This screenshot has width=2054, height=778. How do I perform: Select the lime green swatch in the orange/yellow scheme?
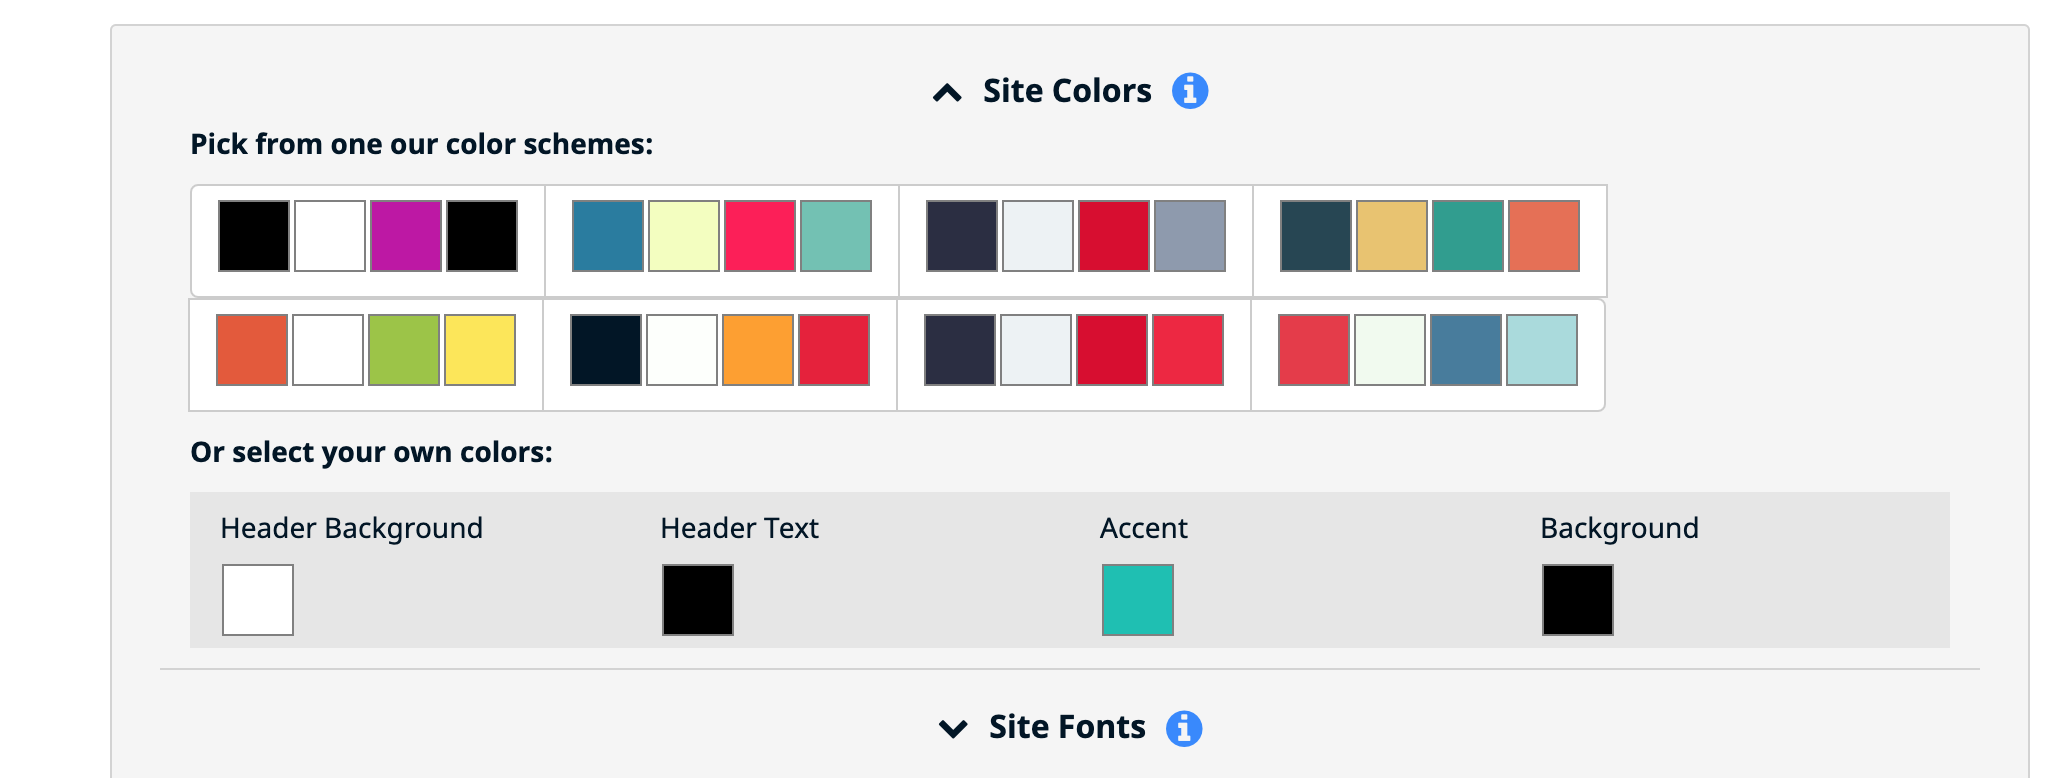(x=404, y=350)
